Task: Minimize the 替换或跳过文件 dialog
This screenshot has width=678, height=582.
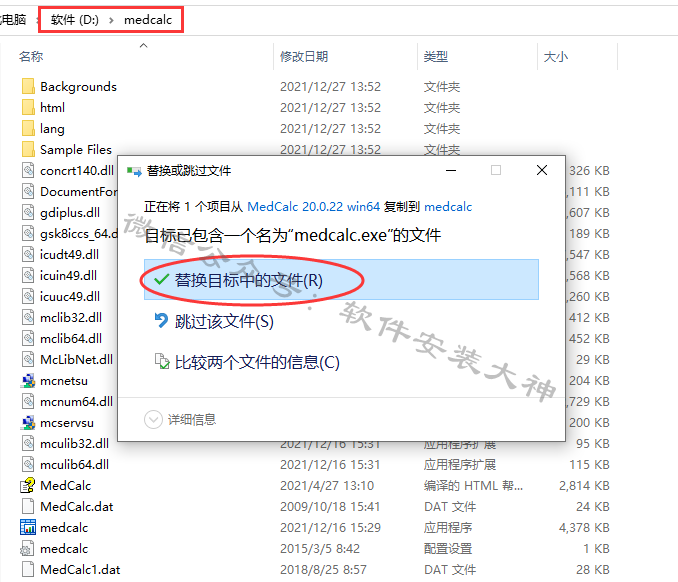Action: pyautogui.click(x=451, y=170)
